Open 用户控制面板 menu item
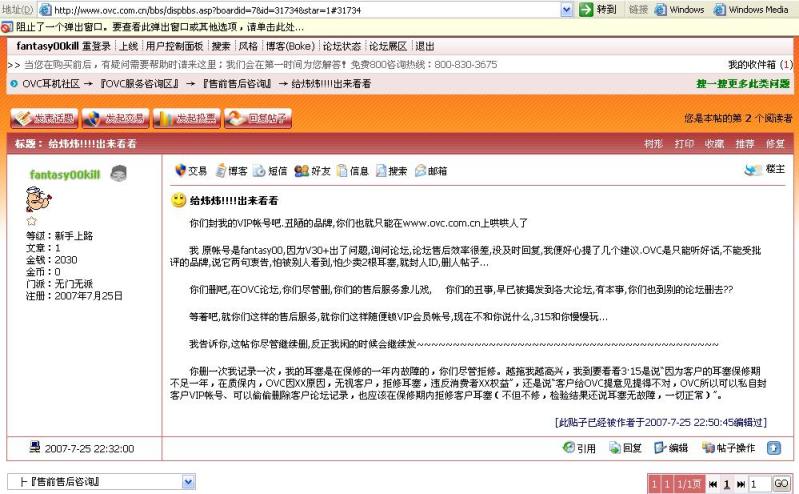 click(174, 46)
